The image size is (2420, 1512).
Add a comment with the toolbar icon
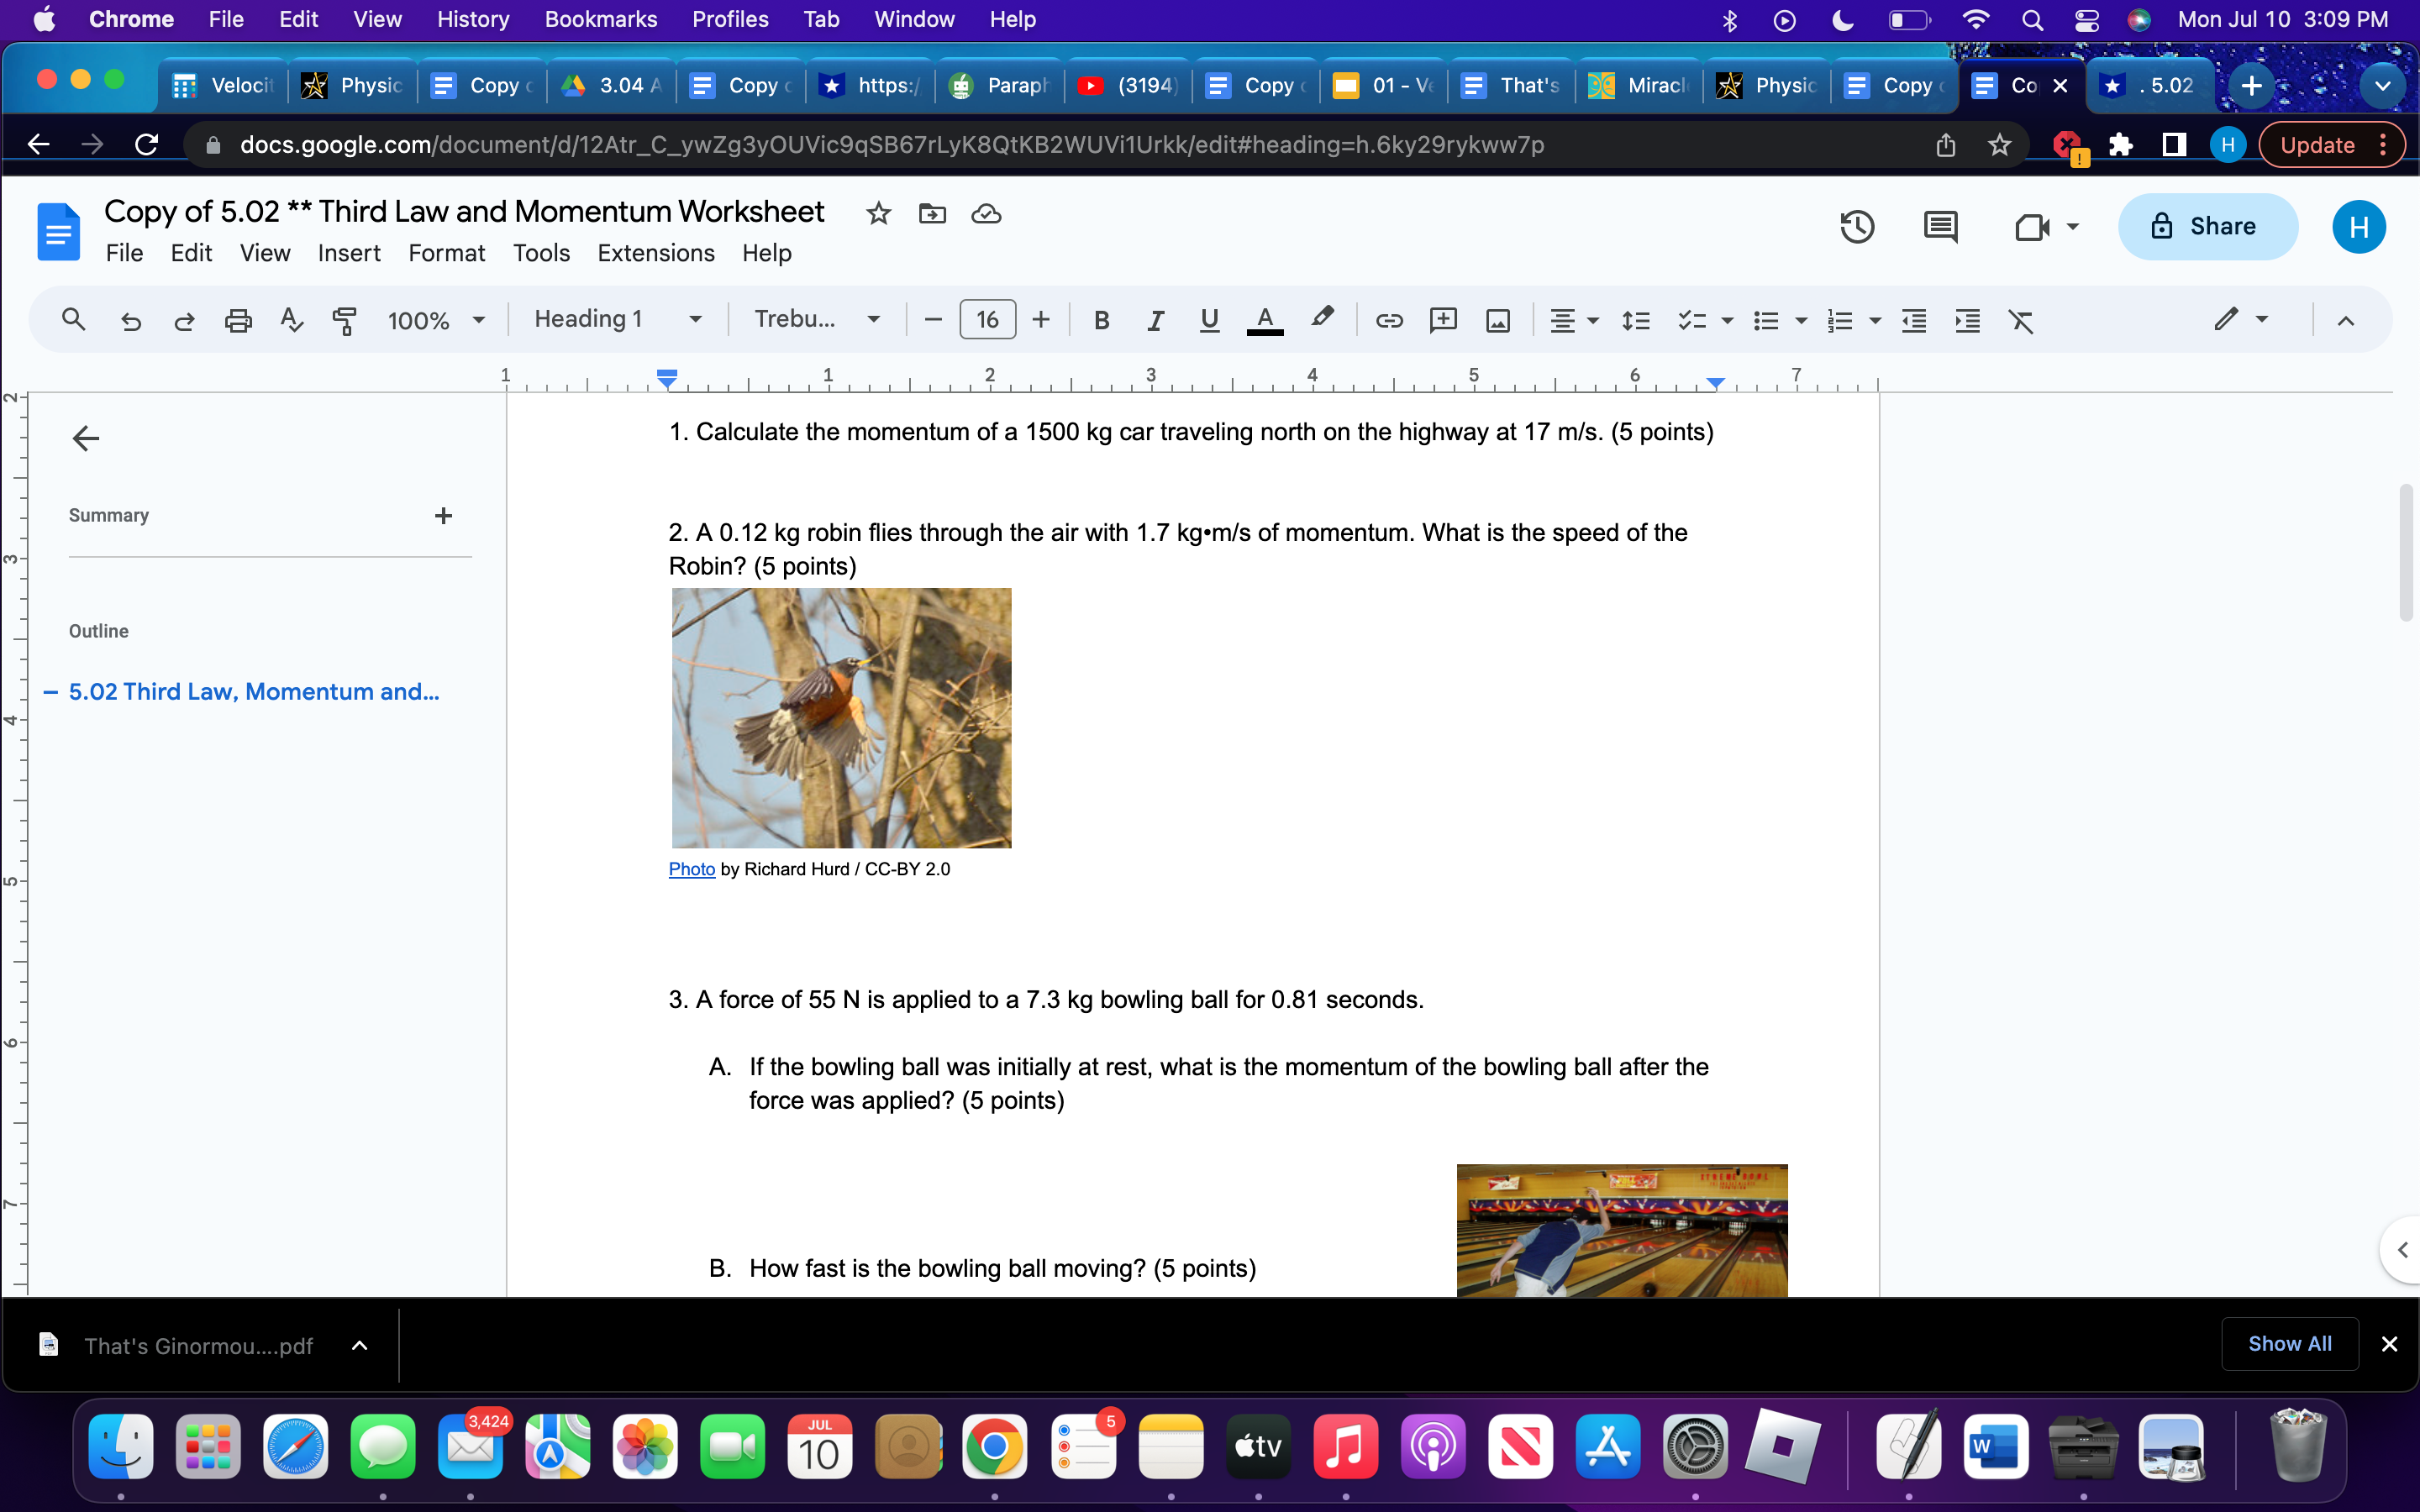tap(1443, 321)
